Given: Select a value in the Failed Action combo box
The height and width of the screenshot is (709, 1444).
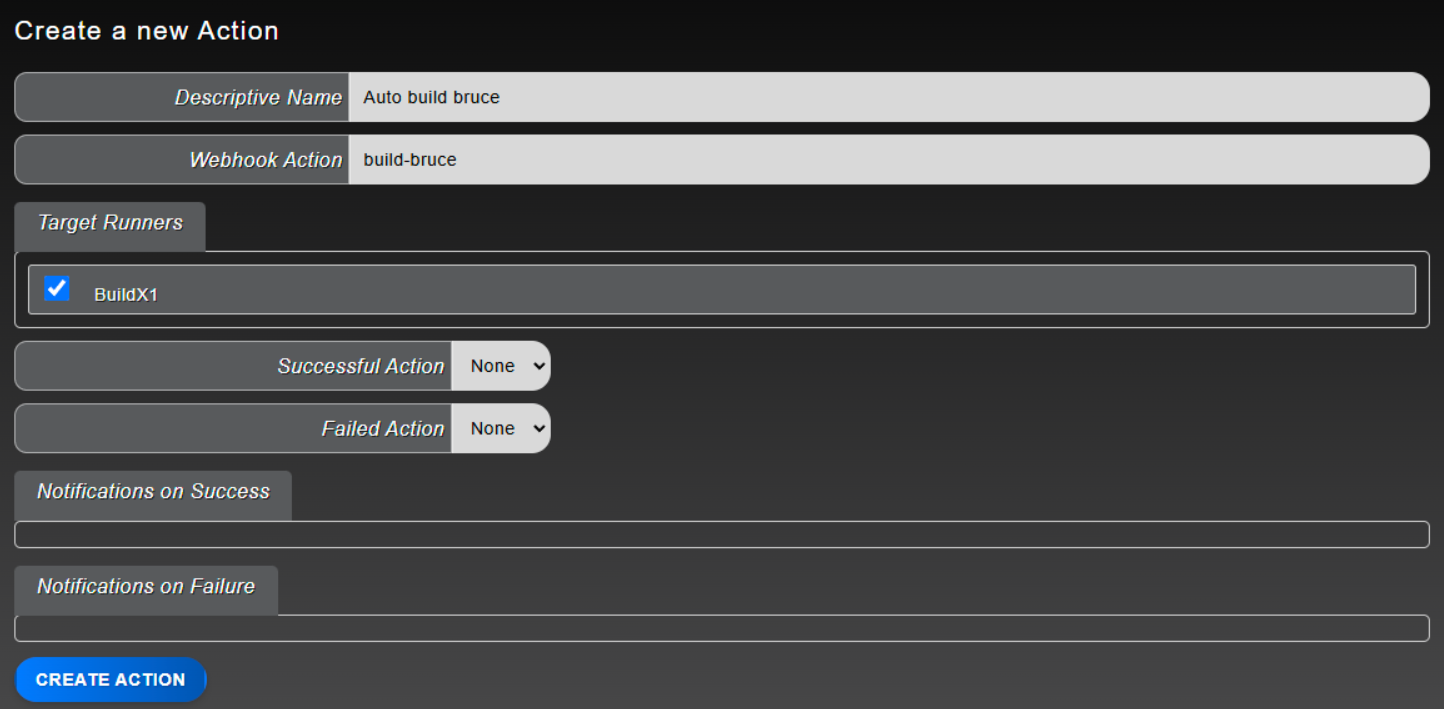Looking at the screenshot, I should pos(501,428).
